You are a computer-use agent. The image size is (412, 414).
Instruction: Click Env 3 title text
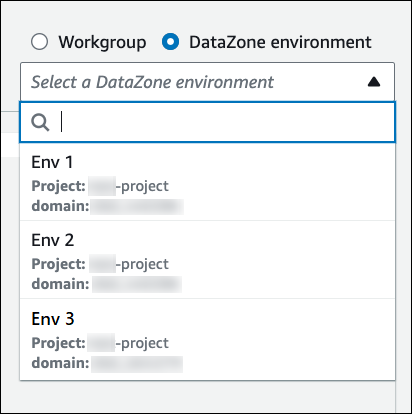53,319
